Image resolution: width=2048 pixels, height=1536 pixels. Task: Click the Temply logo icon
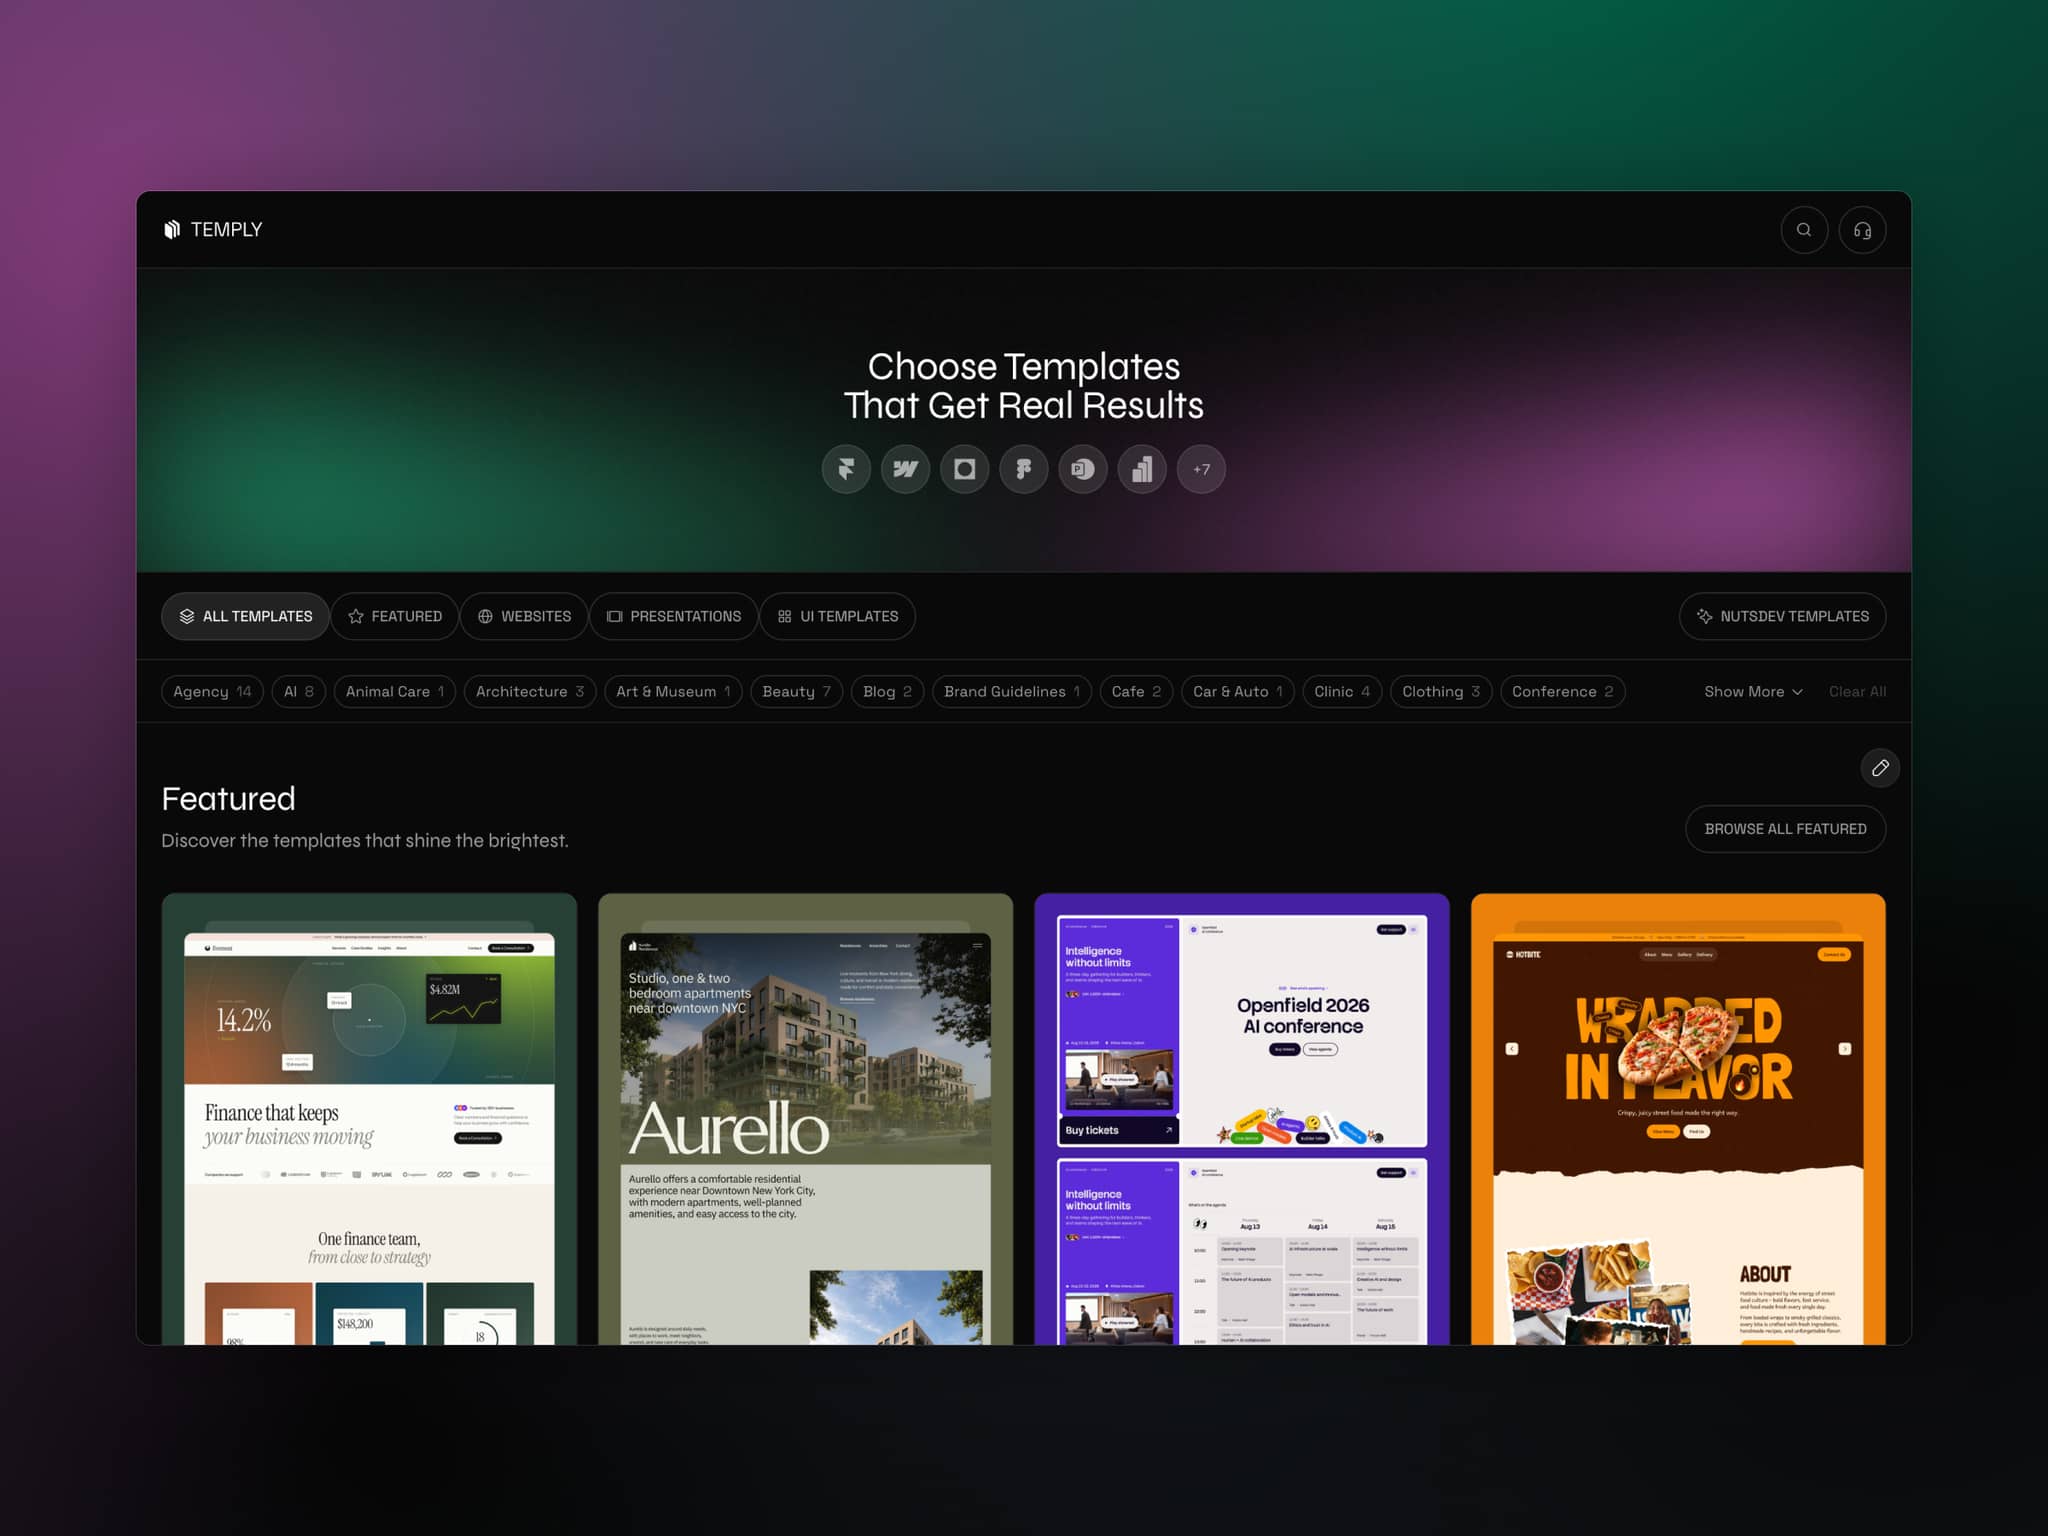click(x=172, y=229)
